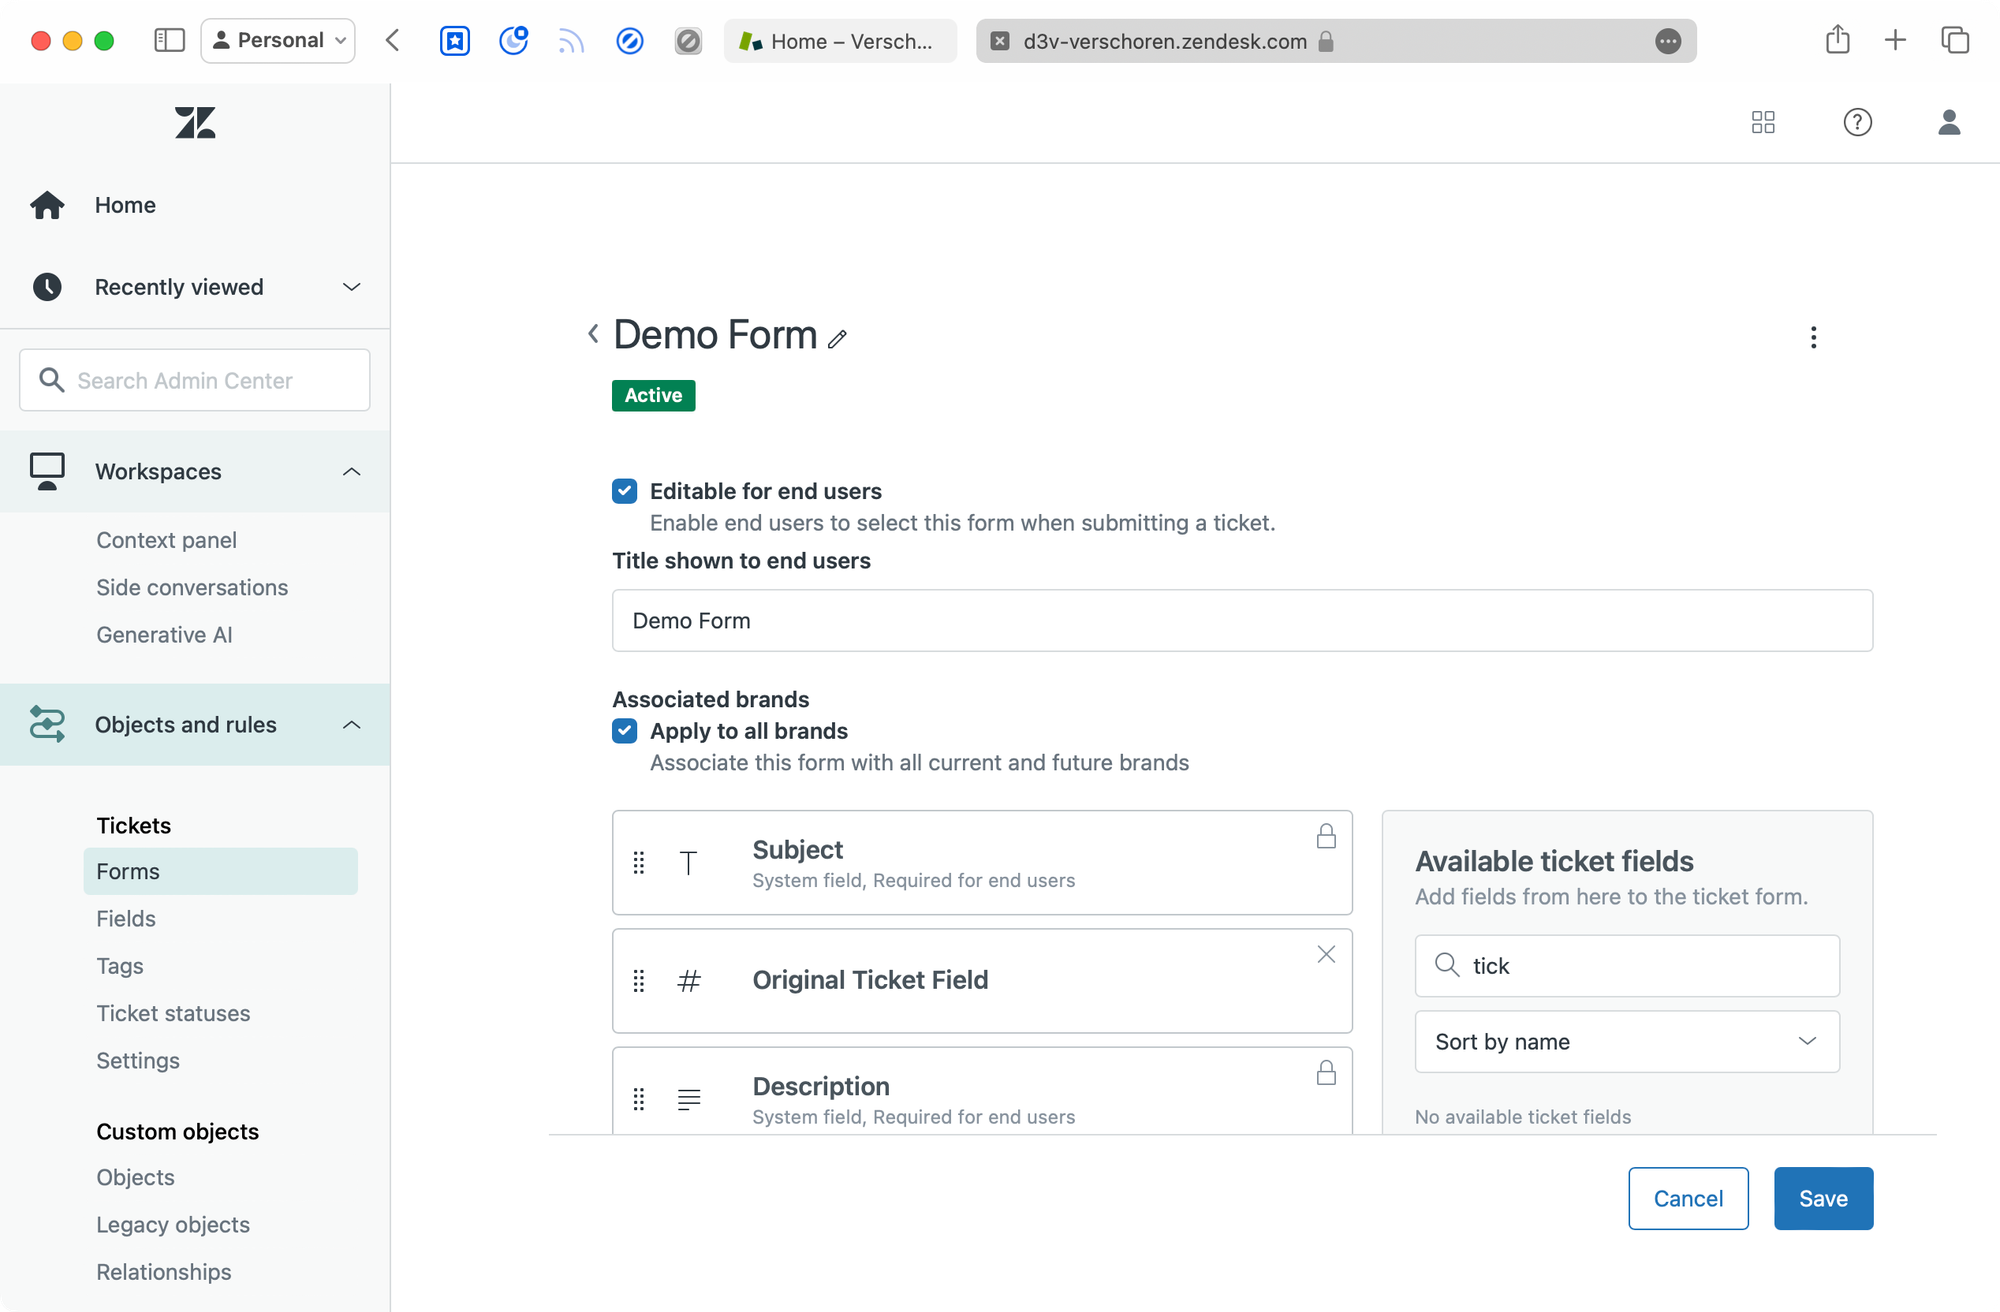This screenshot has height=1312, width=2000.
Task: Click the help question mark icon
Action: 1857,122
